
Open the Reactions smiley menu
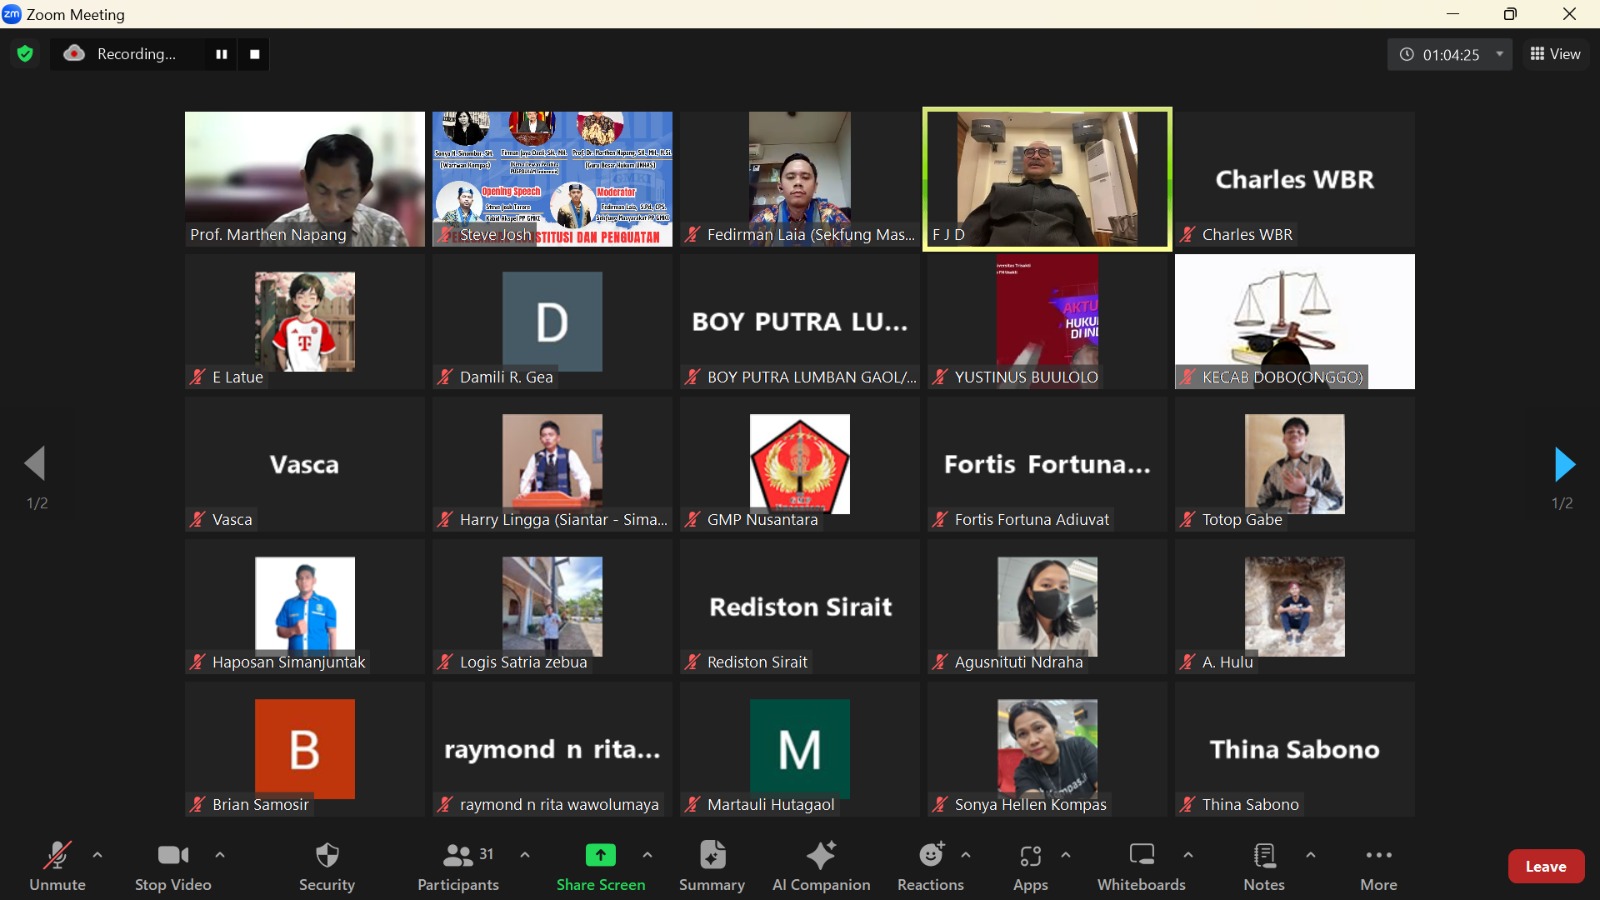point(930,866)
